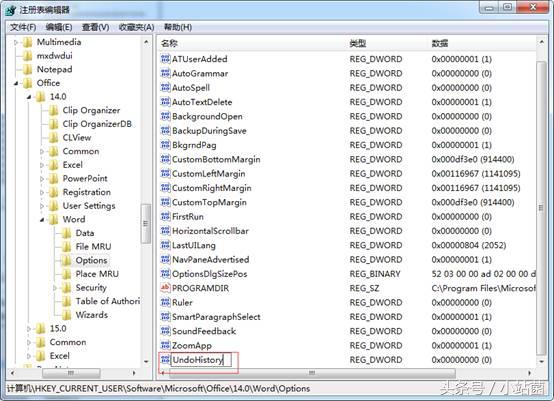
Task: Click the FirstRun value icon
Action: coord(165,216)
